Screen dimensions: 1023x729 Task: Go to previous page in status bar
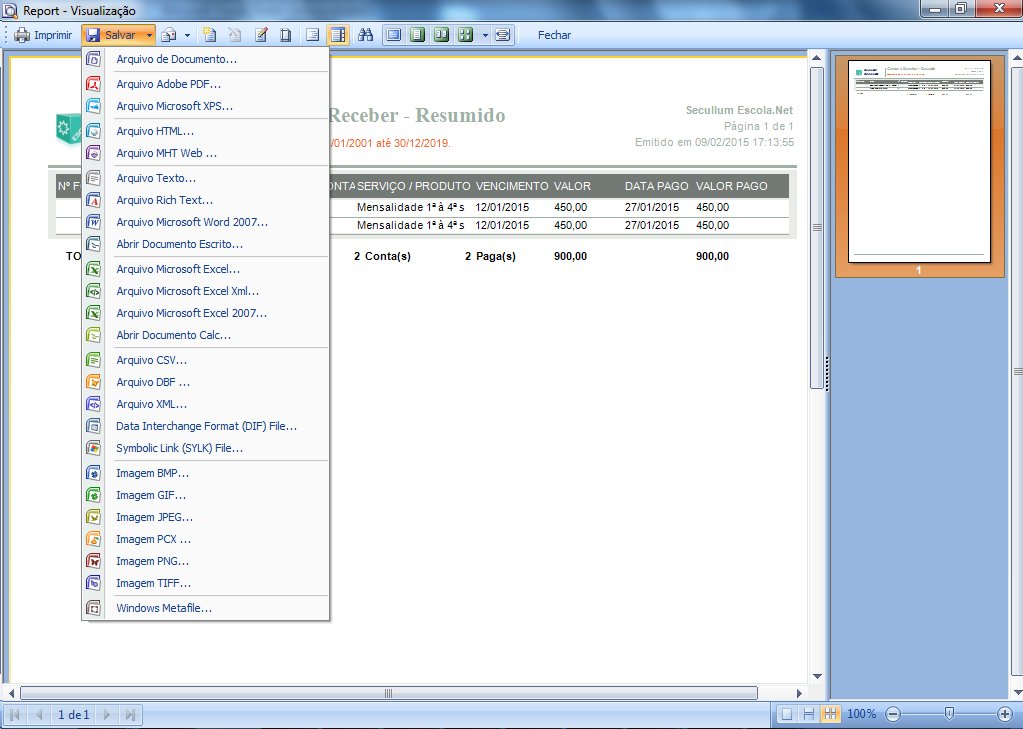pos(38,715)
